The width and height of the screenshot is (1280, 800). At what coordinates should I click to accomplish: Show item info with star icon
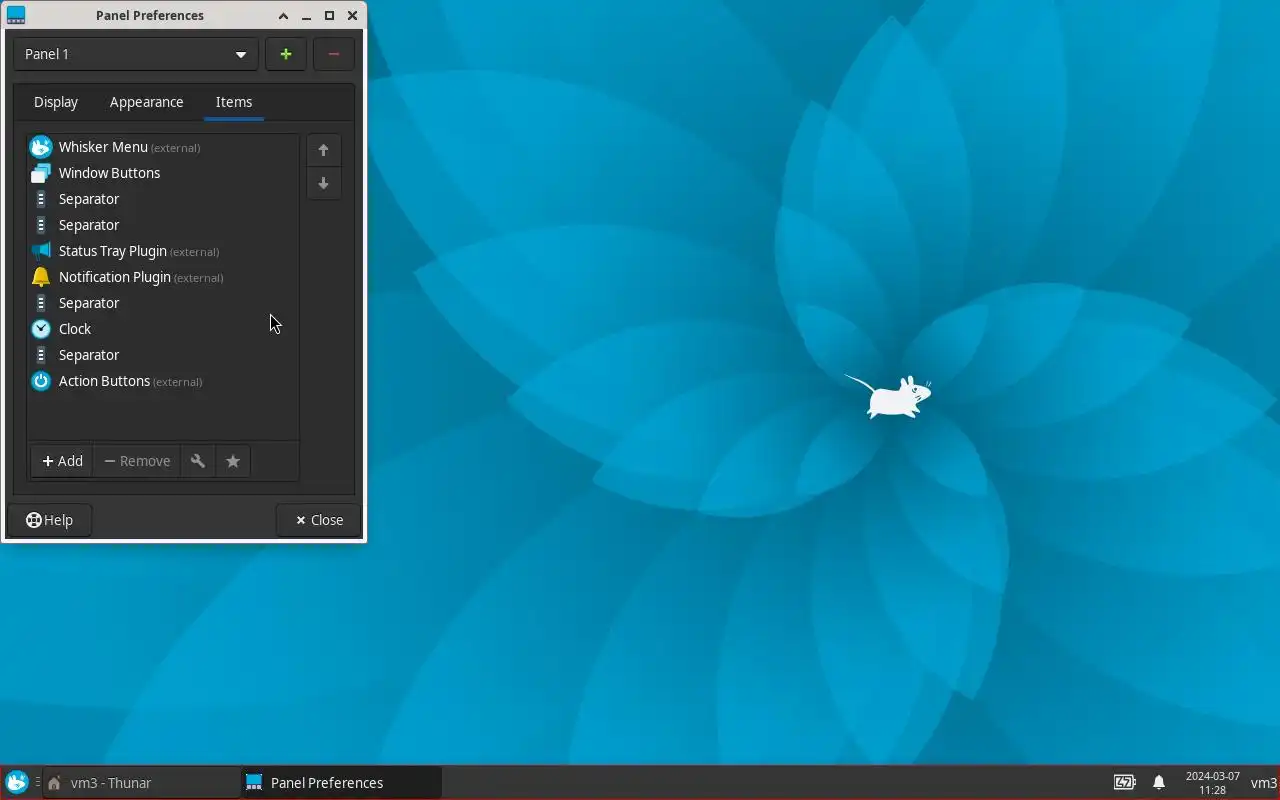pos(233,461)
